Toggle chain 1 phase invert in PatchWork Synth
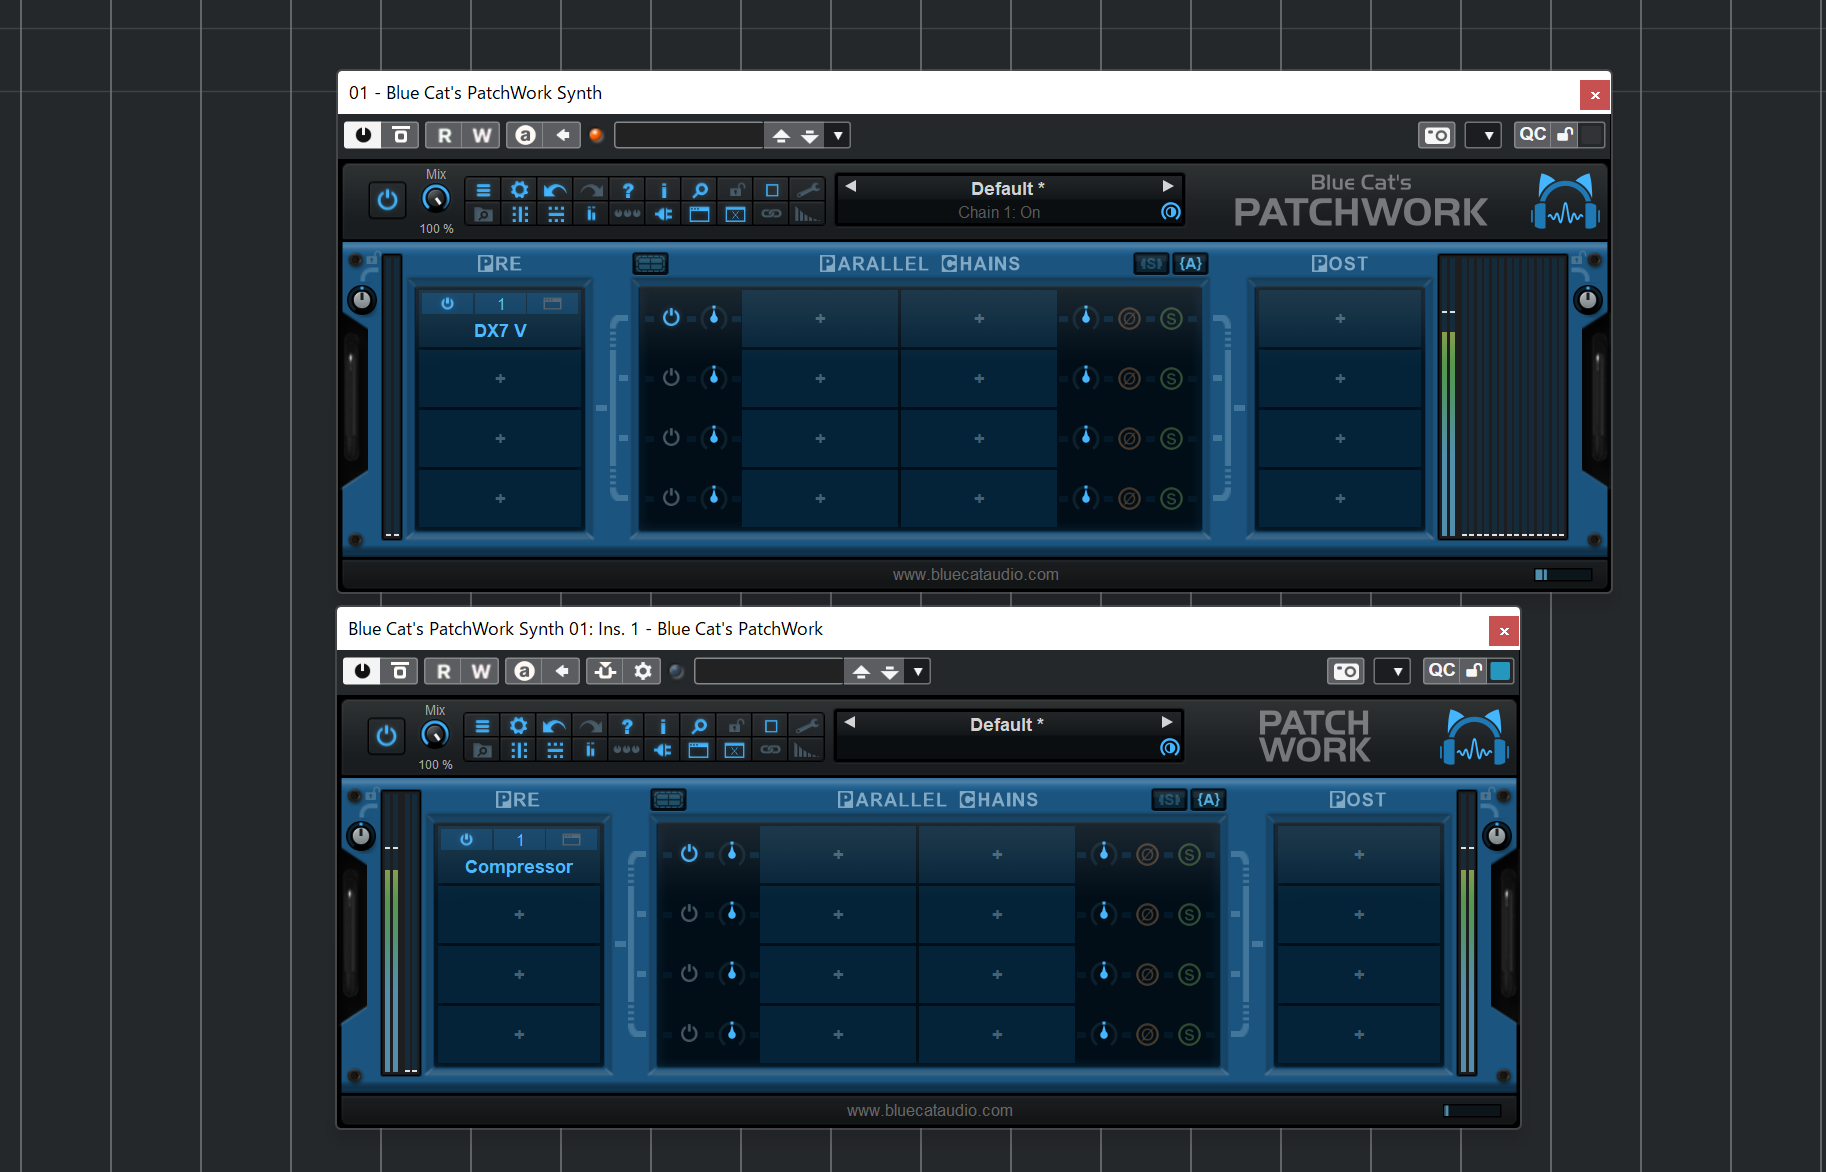The width and height of the screenshot is (1826, 1172). click(x=1129, y=319)
